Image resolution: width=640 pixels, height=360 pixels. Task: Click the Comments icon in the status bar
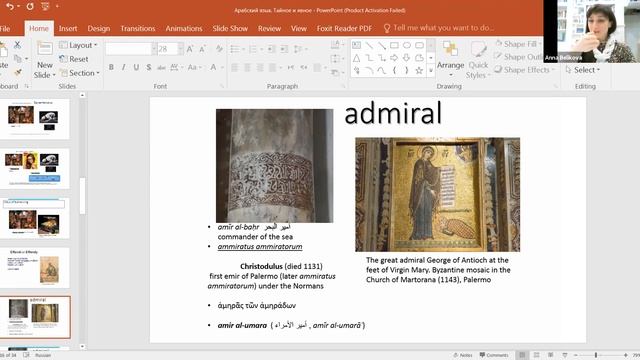click(494, 355)
